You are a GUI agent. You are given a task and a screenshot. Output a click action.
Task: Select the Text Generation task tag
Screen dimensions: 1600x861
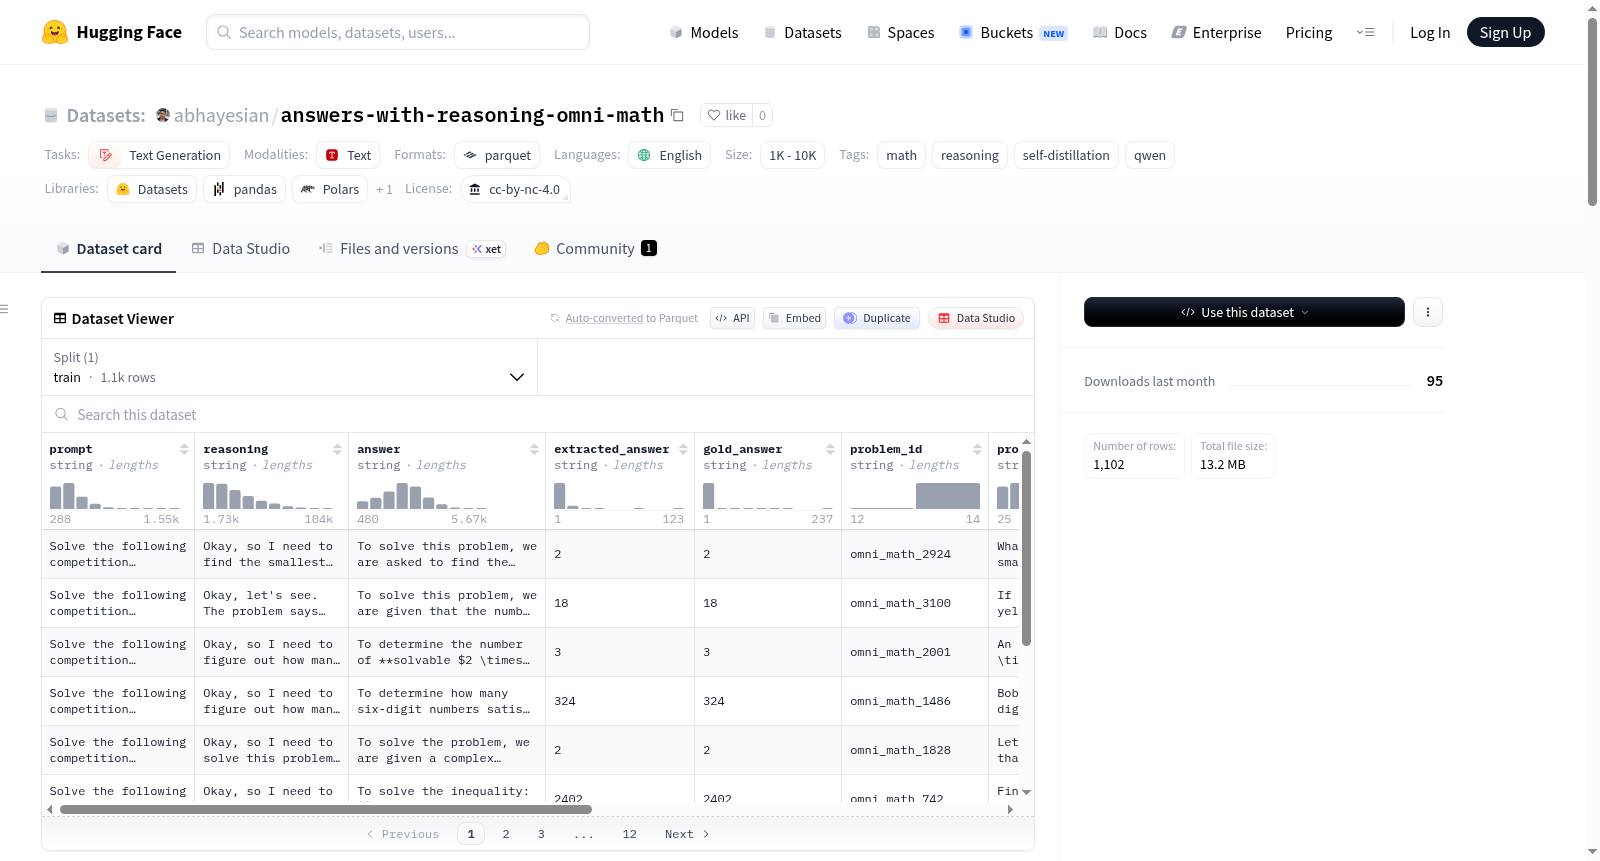tap(159, 155)
